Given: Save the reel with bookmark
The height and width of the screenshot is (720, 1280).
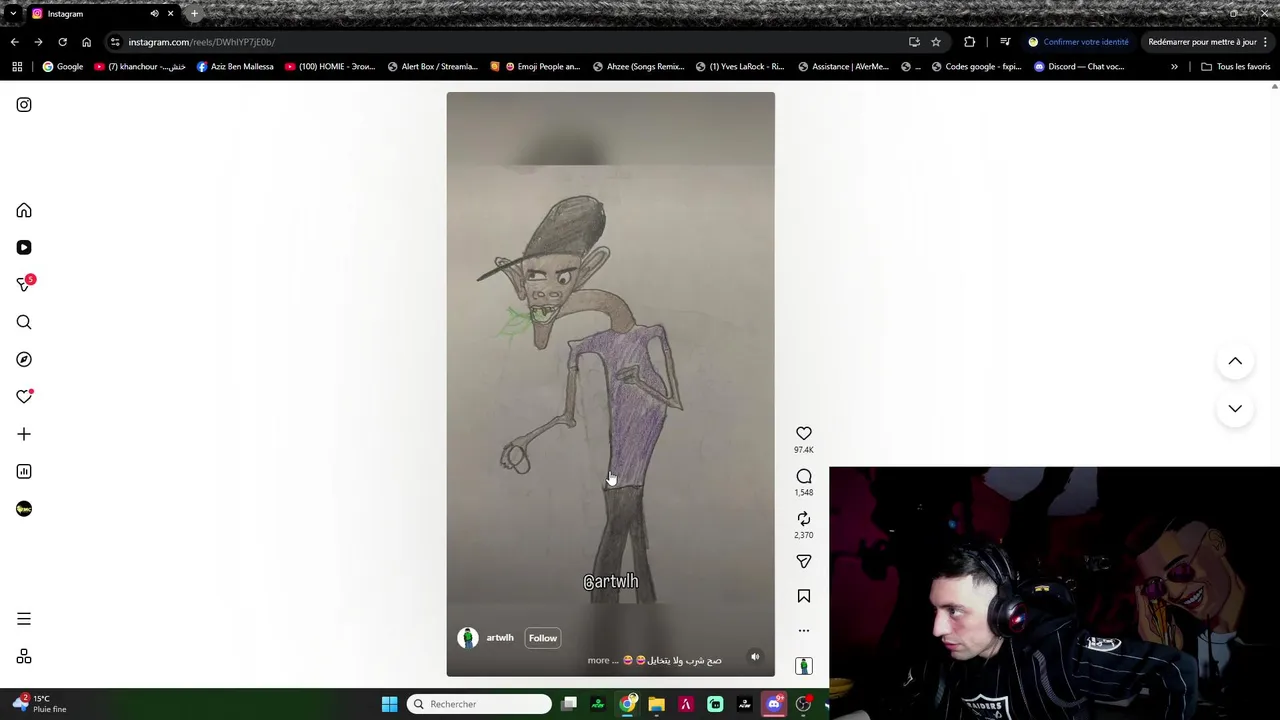Looking at the screenshot, I should pos(804,596).
